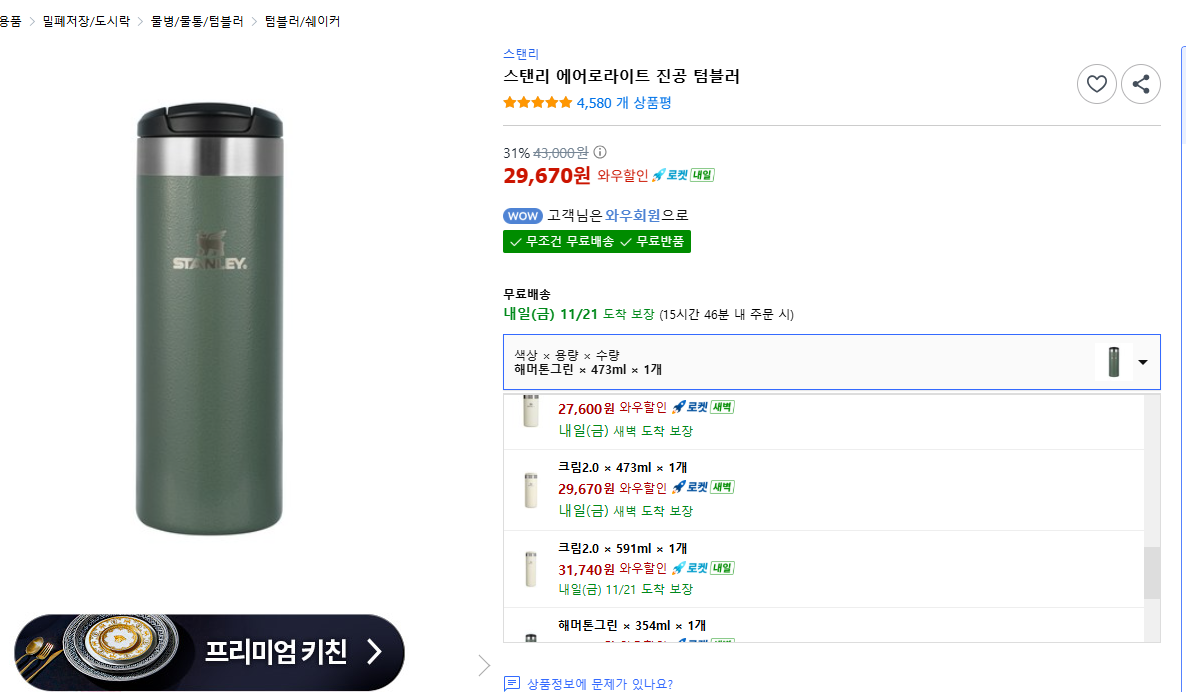Choose the 크림2.0 591ml option
The width and height of the screenshot is (1186, 692).
pyautogui.click(x=622, y=549)
